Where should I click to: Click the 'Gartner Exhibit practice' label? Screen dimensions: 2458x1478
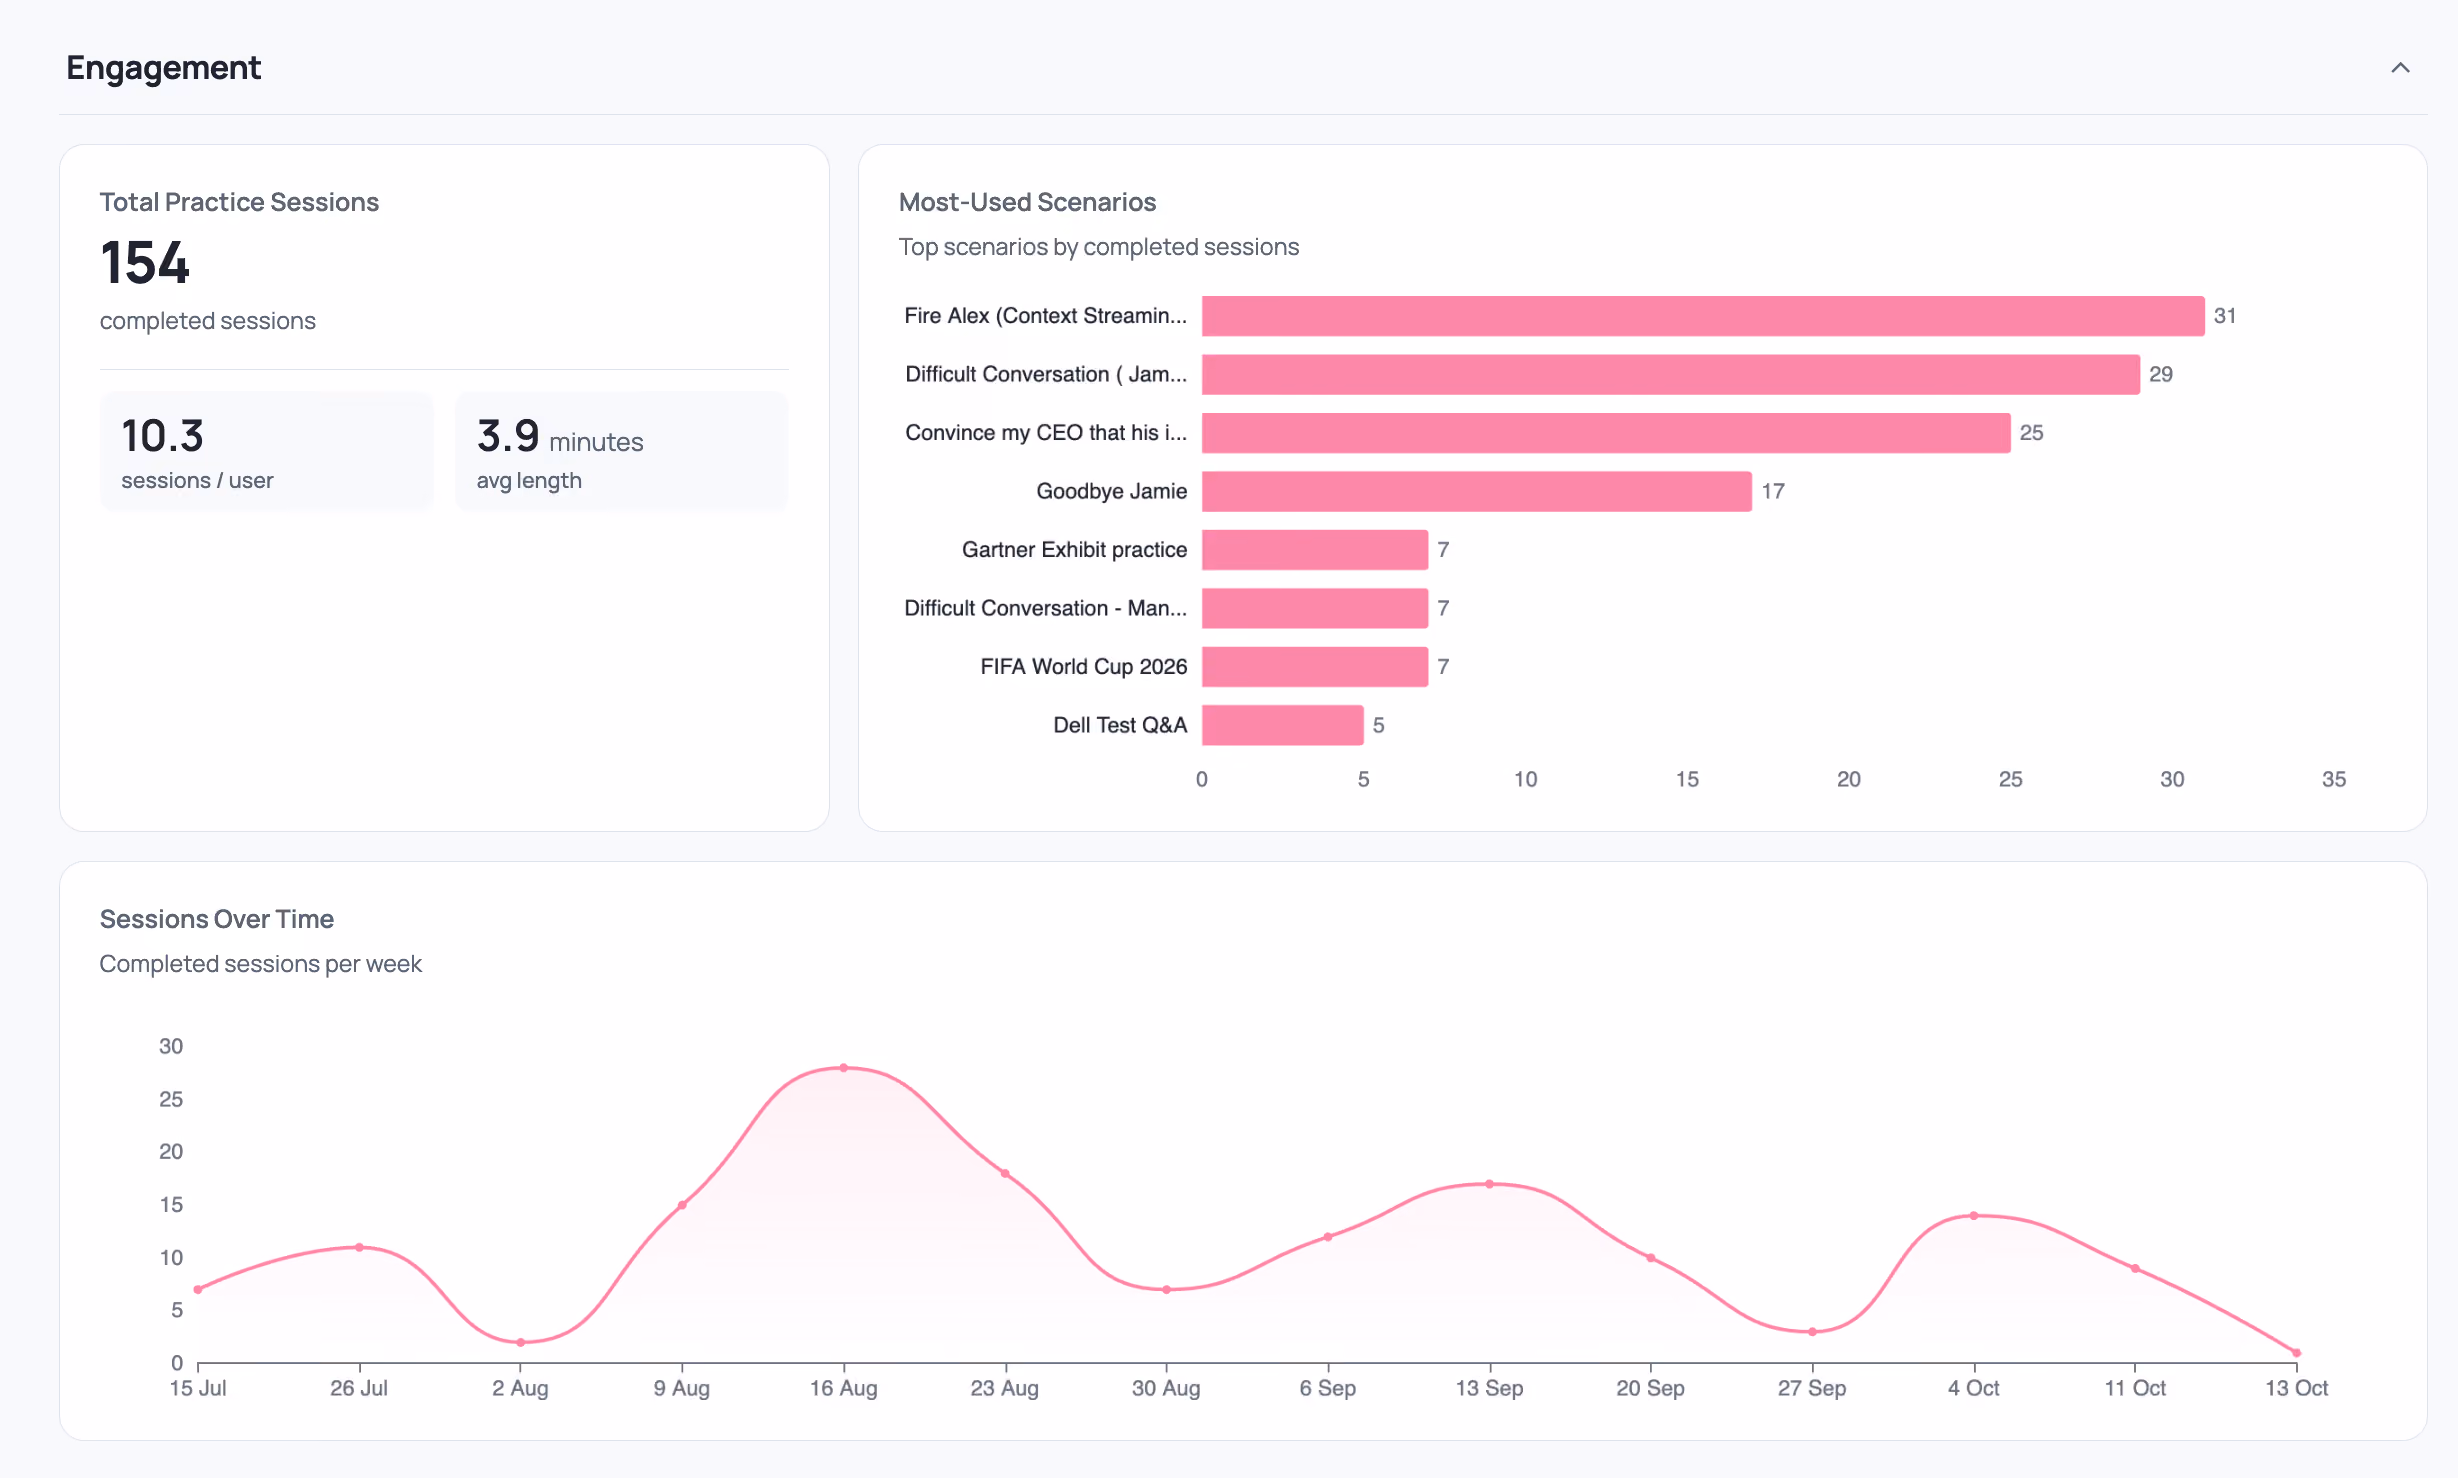(x=1074, y=550)
